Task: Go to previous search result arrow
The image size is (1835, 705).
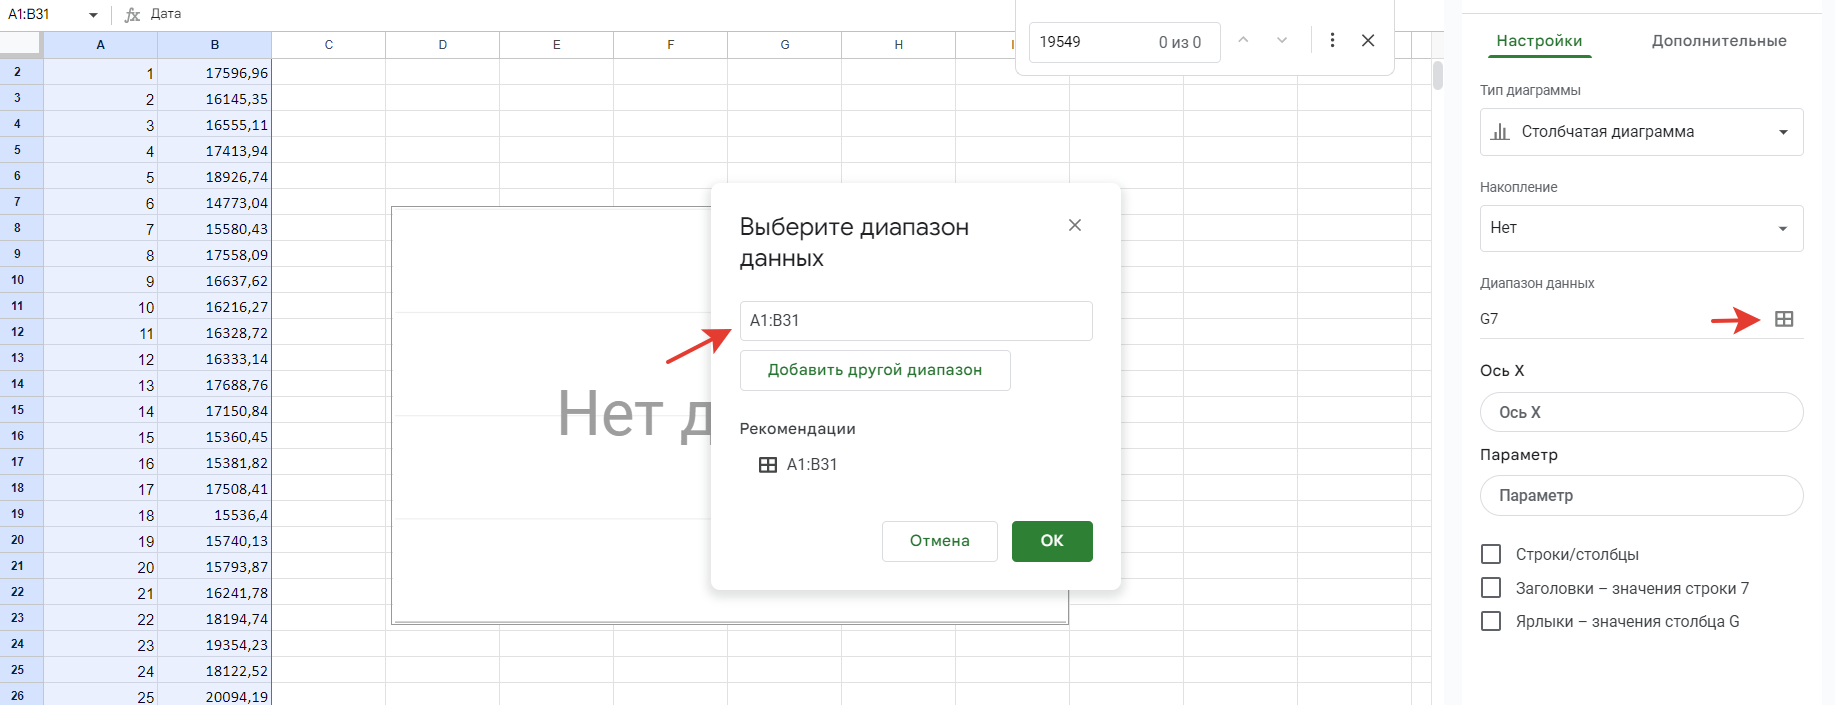Action: pyautogui.click(x=1243, y=41)
